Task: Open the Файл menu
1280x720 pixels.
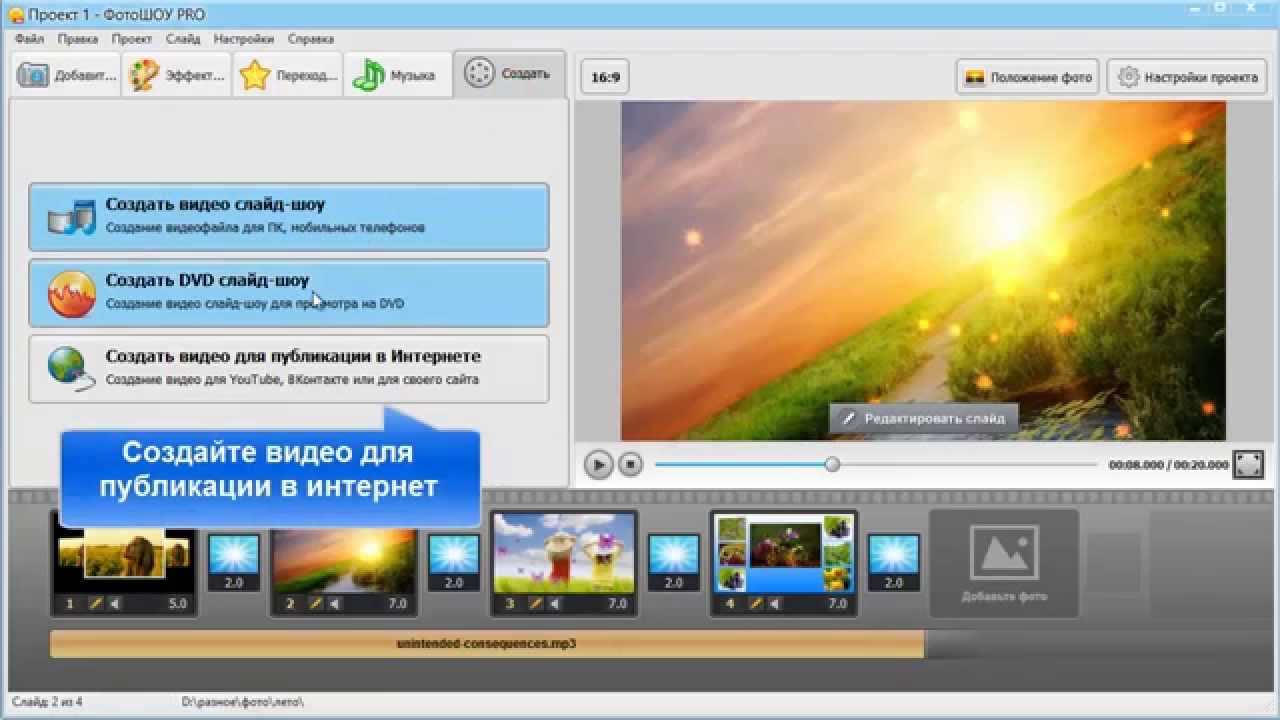Action: pyautogui.click(x=29, y=39)
